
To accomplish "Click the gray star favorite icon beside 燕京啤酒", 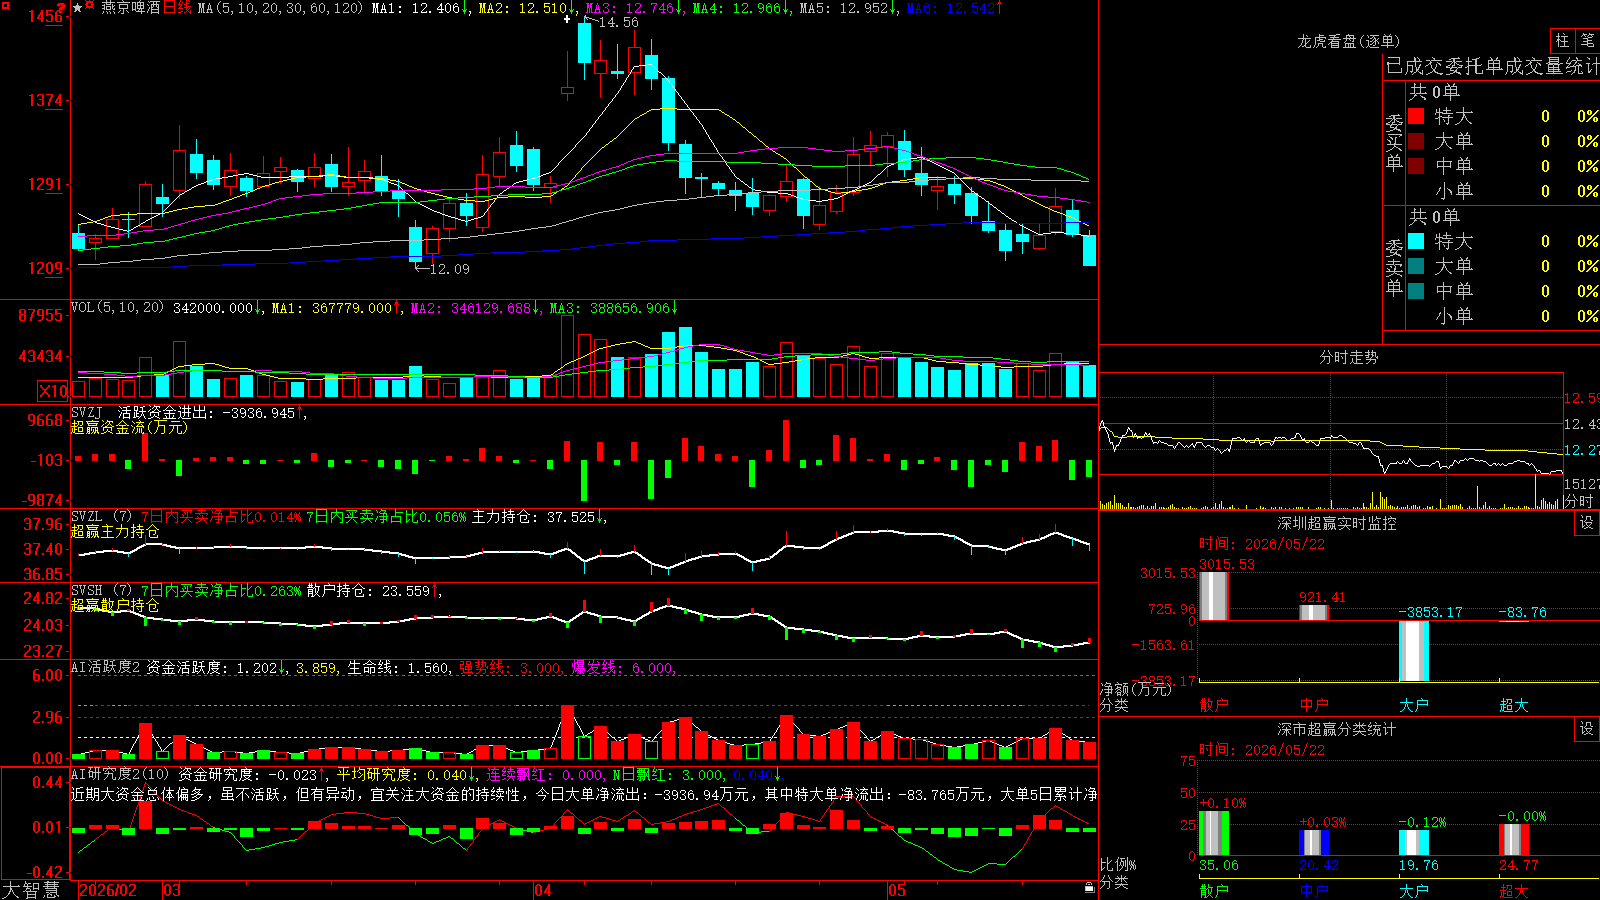I will (x=77, y=8).
